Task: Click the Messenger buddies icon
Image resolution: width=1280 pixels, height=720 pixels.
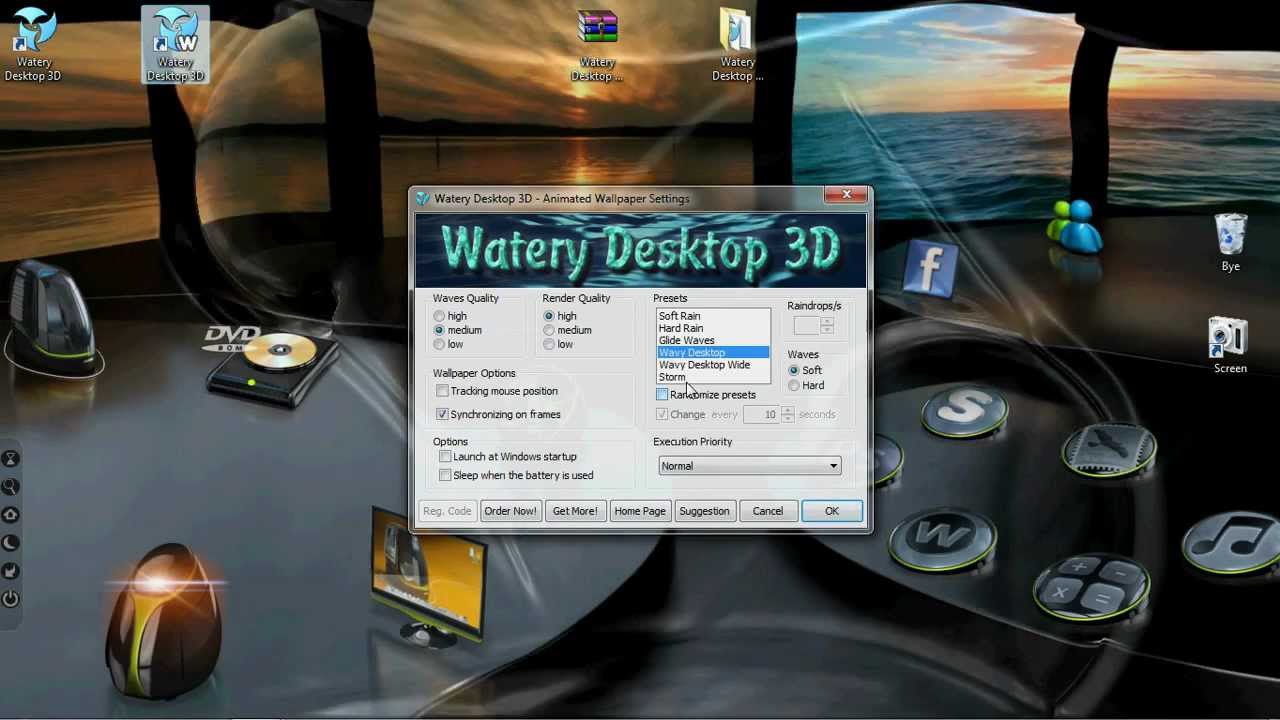Action: pyautogui.click(x=1075, y=226)
